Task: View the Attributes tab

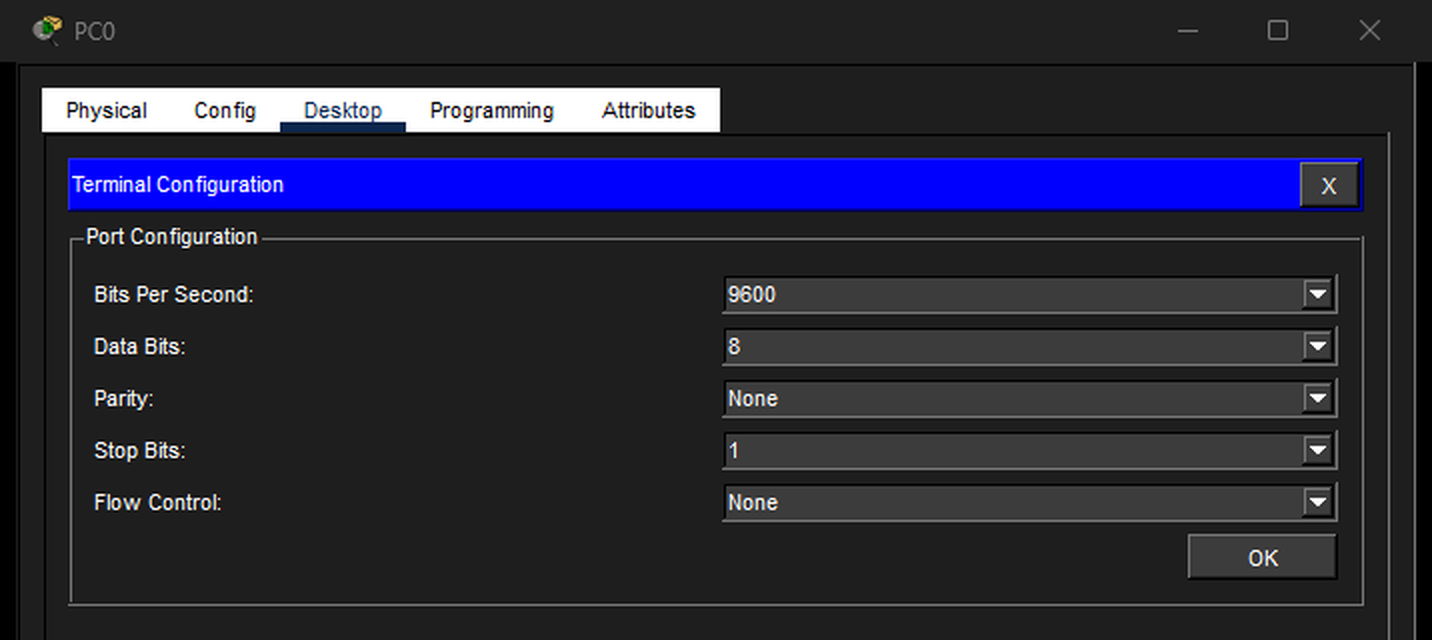Action: (647, 110)
